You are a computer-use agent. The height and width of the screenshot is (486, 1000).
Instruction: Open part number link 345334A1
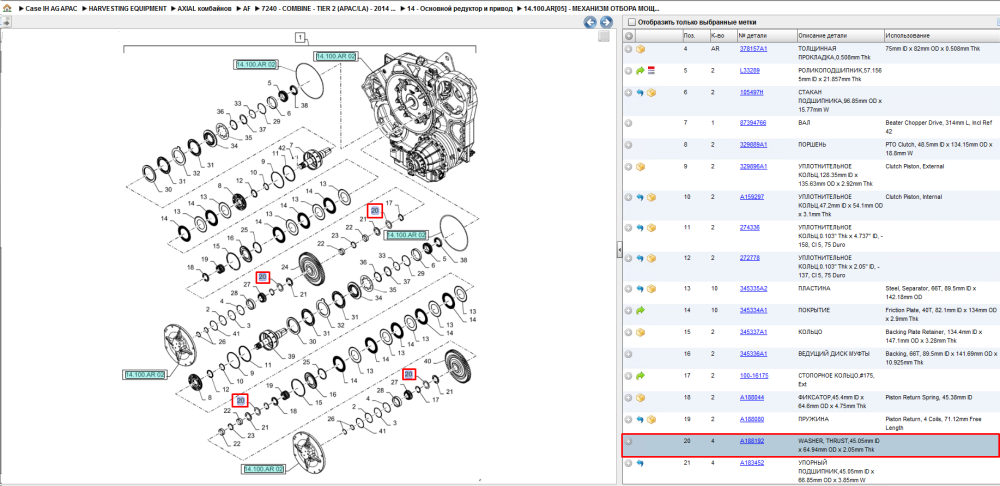(753, 310)
